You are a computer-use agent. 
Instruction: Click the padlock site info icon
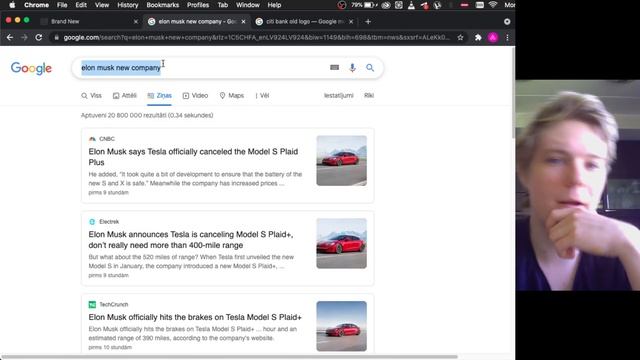pos(56,38)
